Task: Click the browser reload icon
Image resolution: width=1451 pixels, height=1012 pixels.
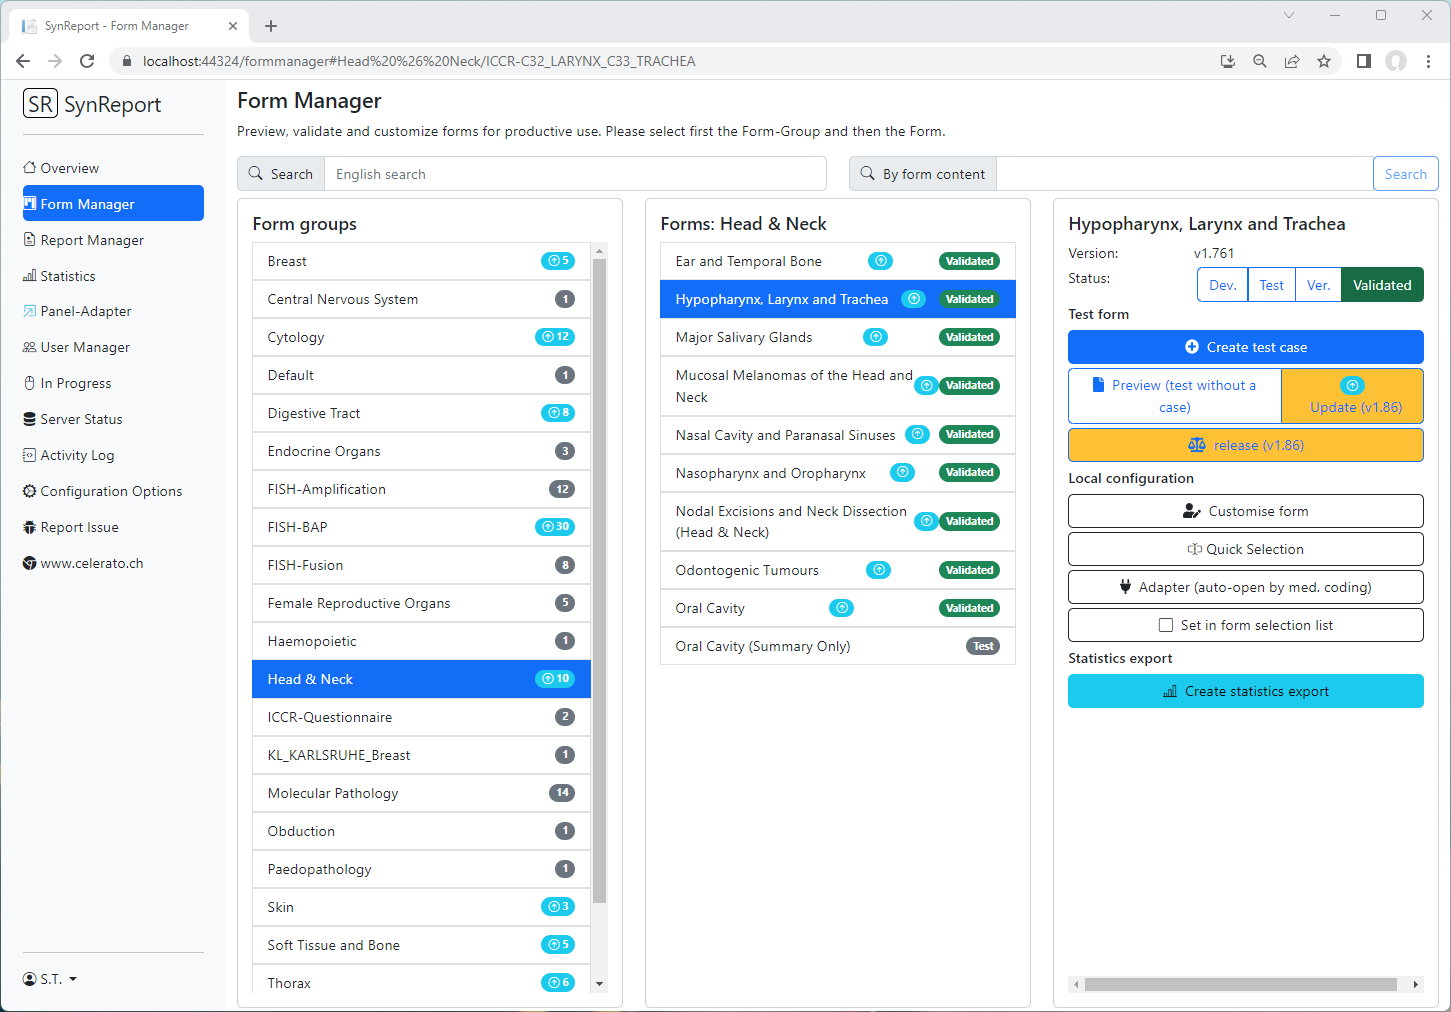Action: tap(87, 61)
